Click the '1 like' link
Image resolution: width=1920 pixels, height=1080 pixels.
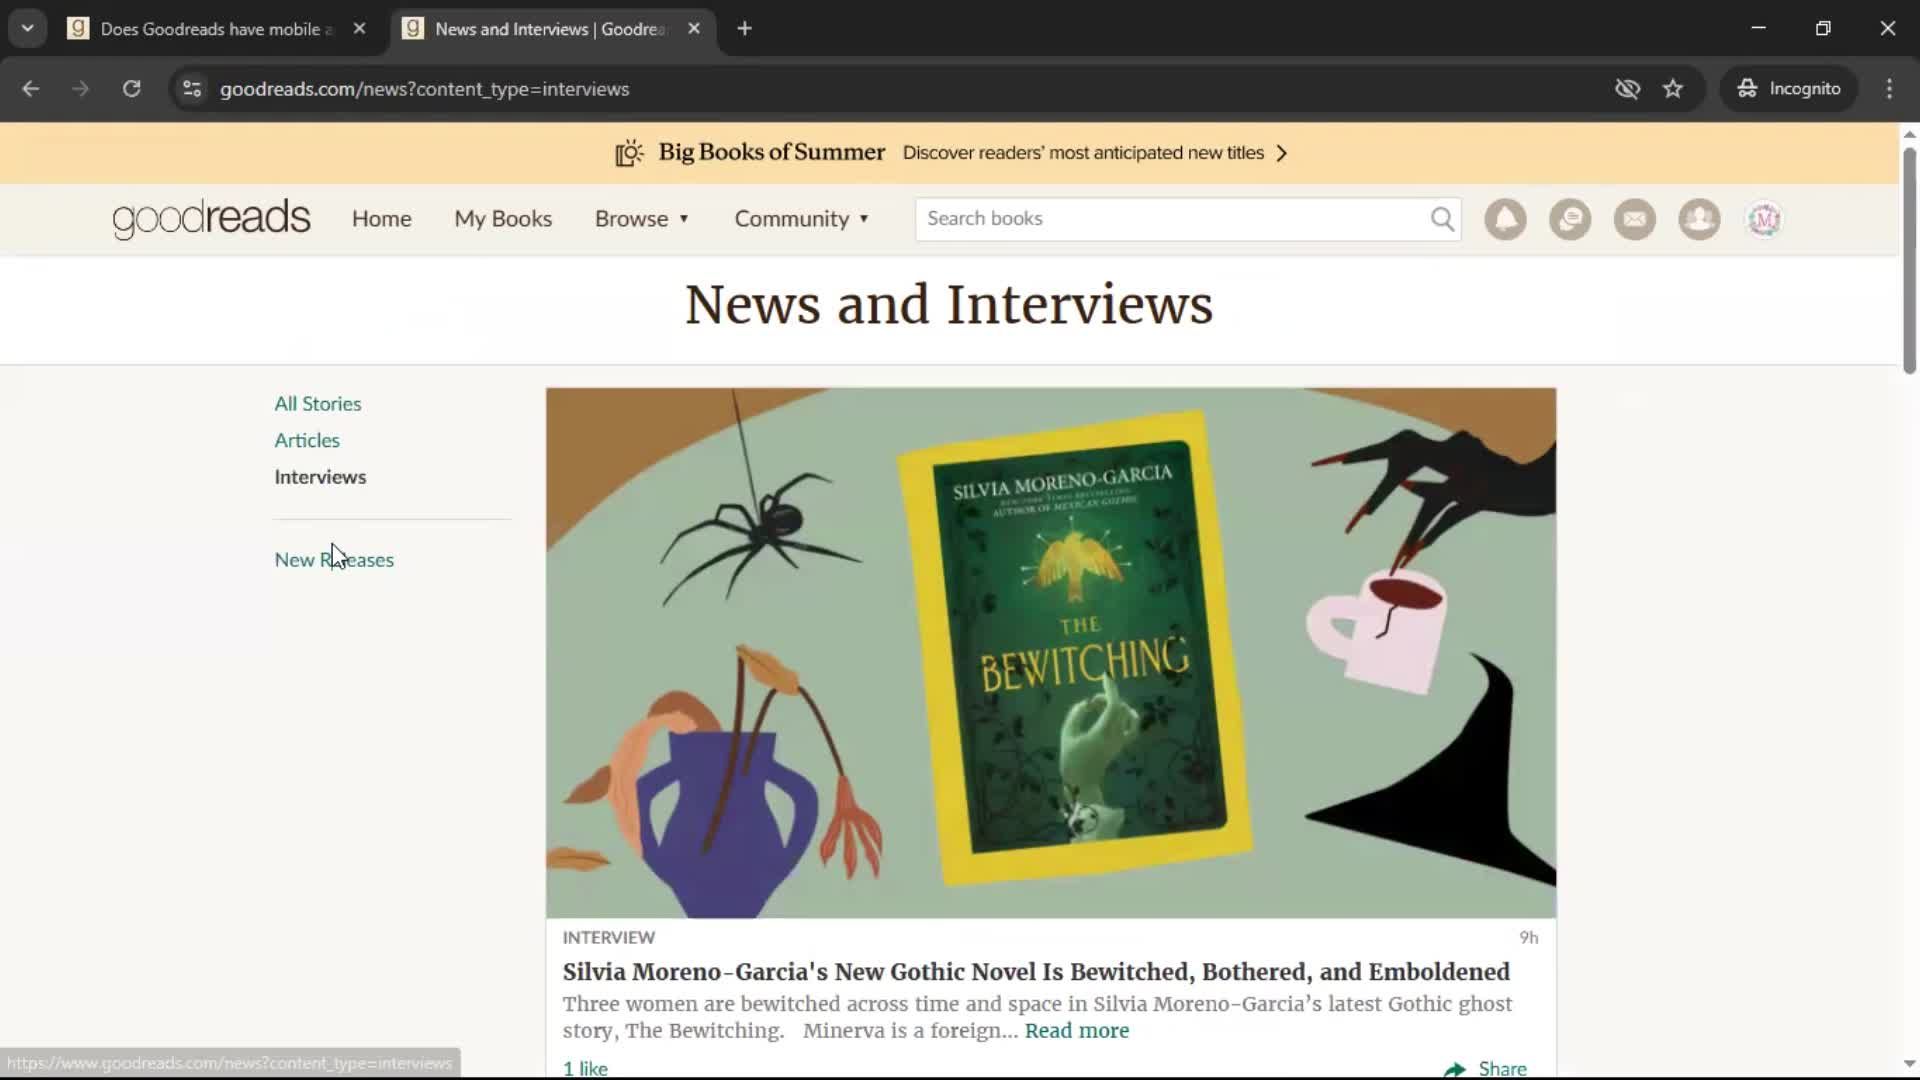point(585,1068)
